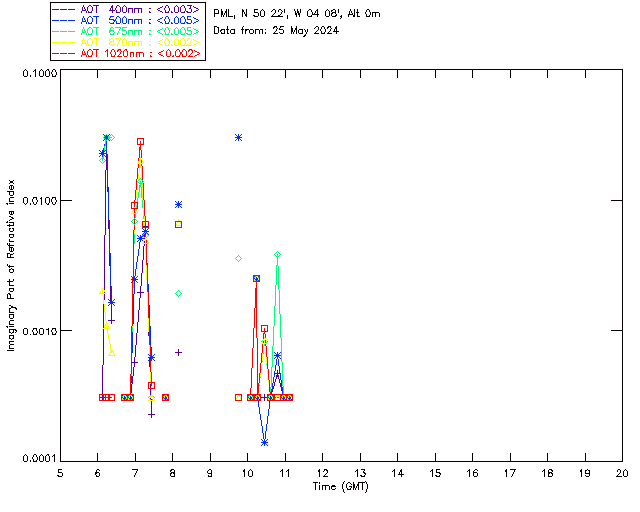The height and width of the screenshot is (512, 640).
Task: Click the red square at the 7 GMT peak
Action: pos(141,142)
